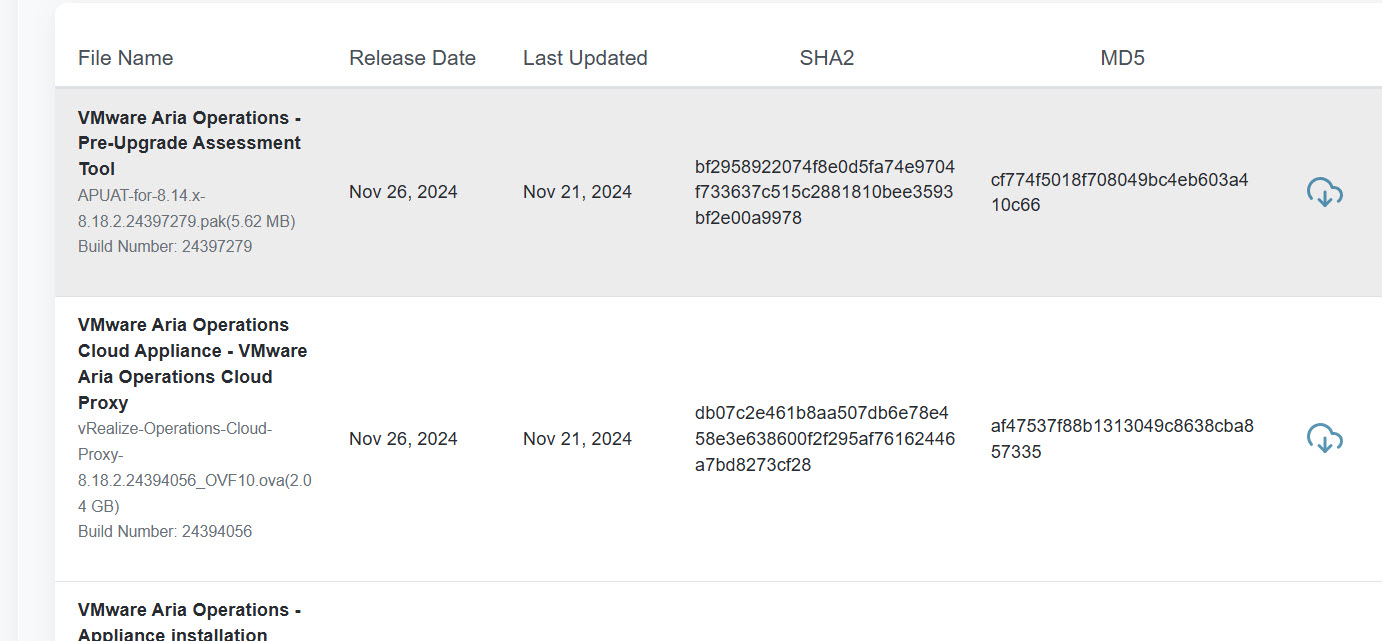The image size is (1382, 641).
Task: Select the Appliance installation row title
Action: [190, 622]
